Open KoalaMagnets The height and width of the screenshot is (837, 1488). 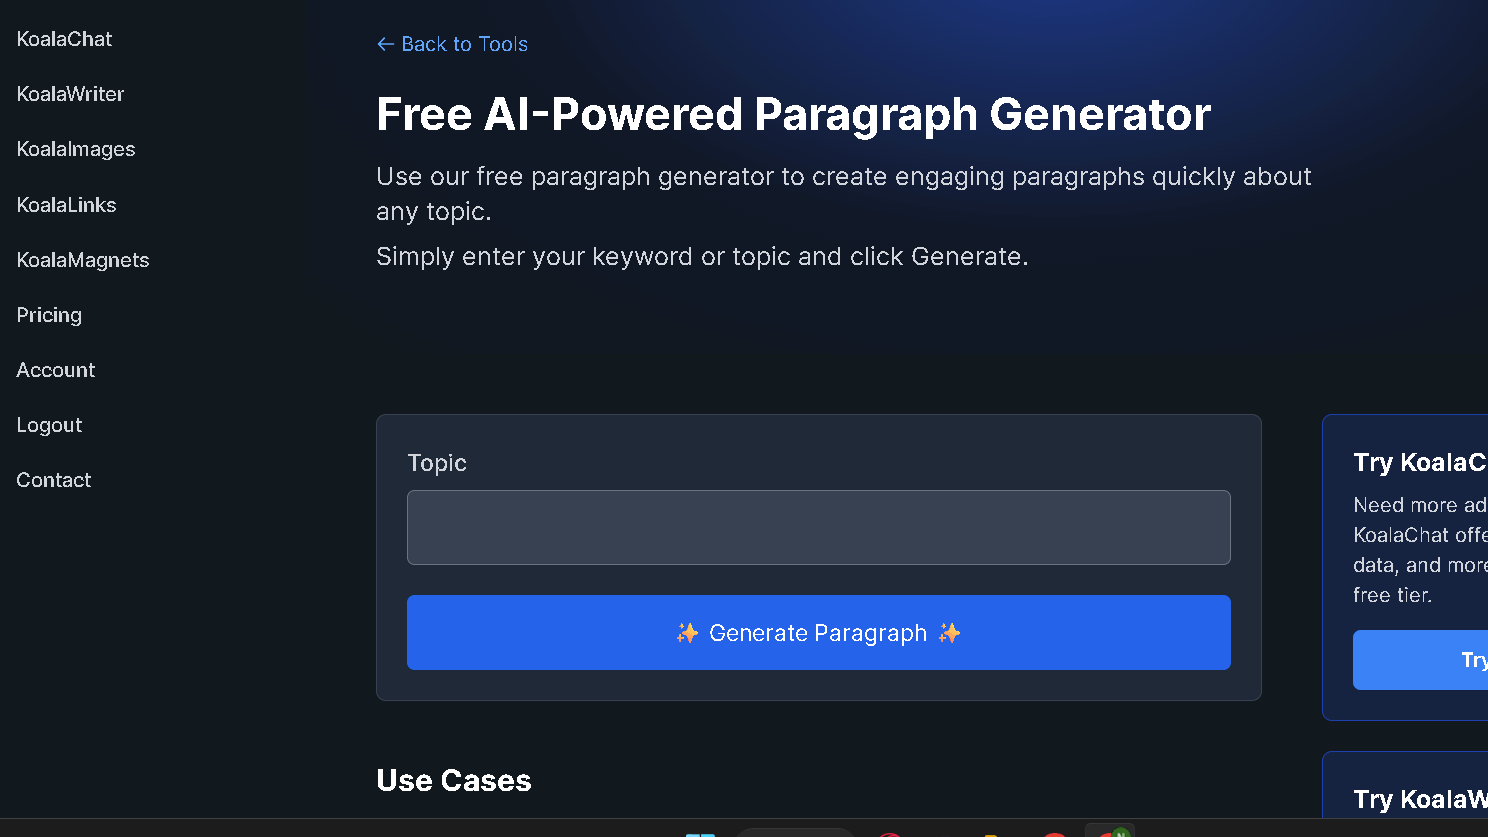point(82,259)
